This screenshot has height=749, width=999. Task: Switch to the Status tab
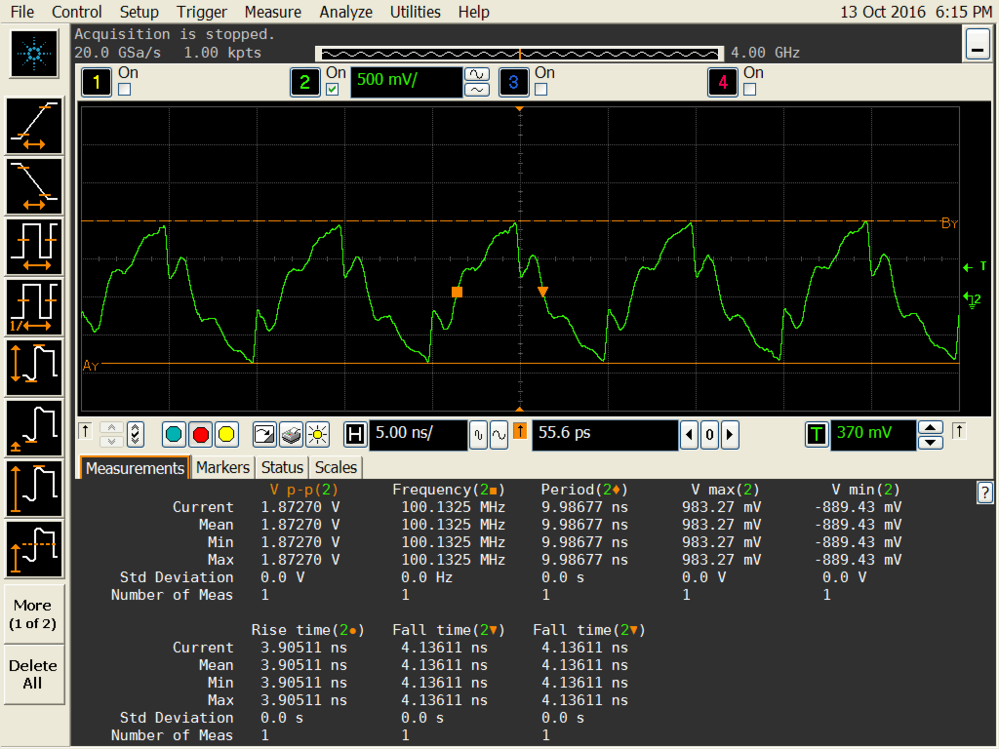pos(282,467)
